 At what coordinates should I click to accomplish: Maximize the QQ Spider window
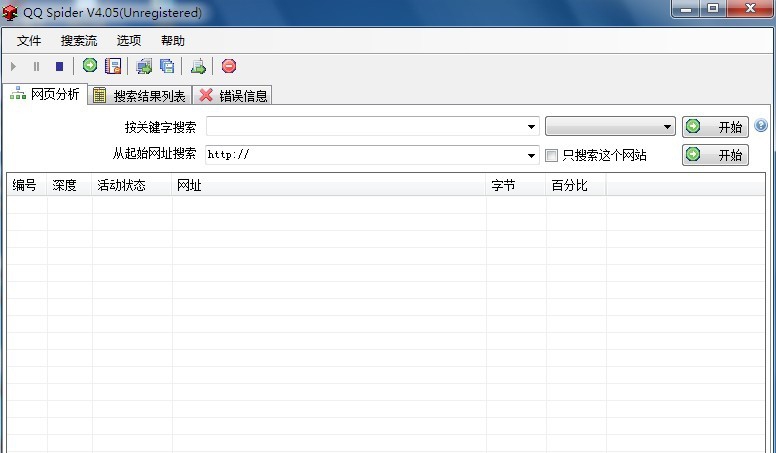tap(713, 8)
